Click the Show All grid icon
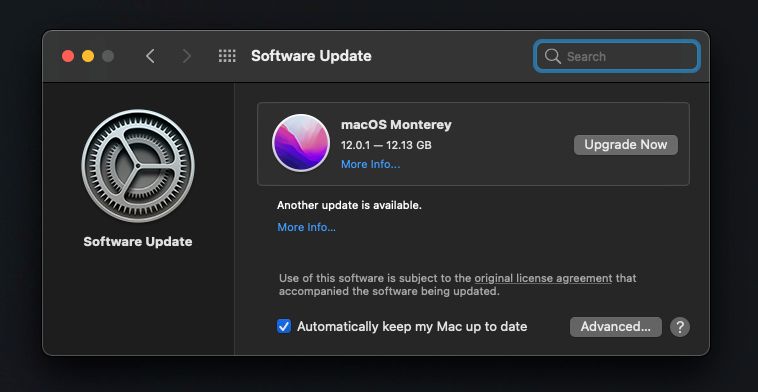Screen dimensions: 758x392 pyautogui.click(x=227, y=56)
